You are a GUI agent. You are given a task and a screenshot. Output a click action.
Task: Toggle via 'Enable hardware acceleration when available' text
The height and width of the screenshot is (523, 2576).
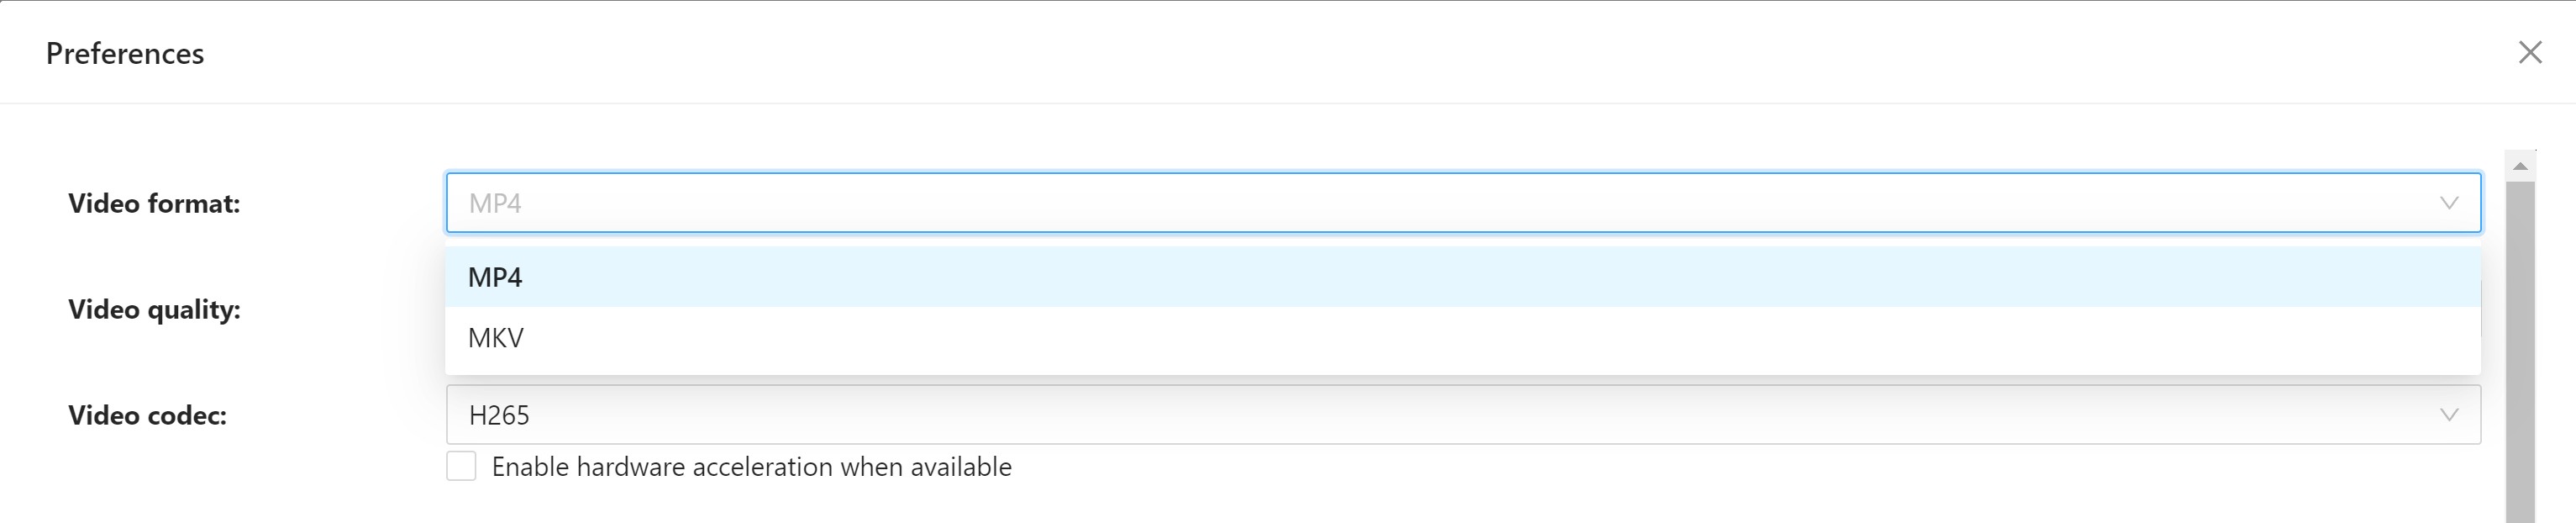pyautogui.click(x=752, y=467)
